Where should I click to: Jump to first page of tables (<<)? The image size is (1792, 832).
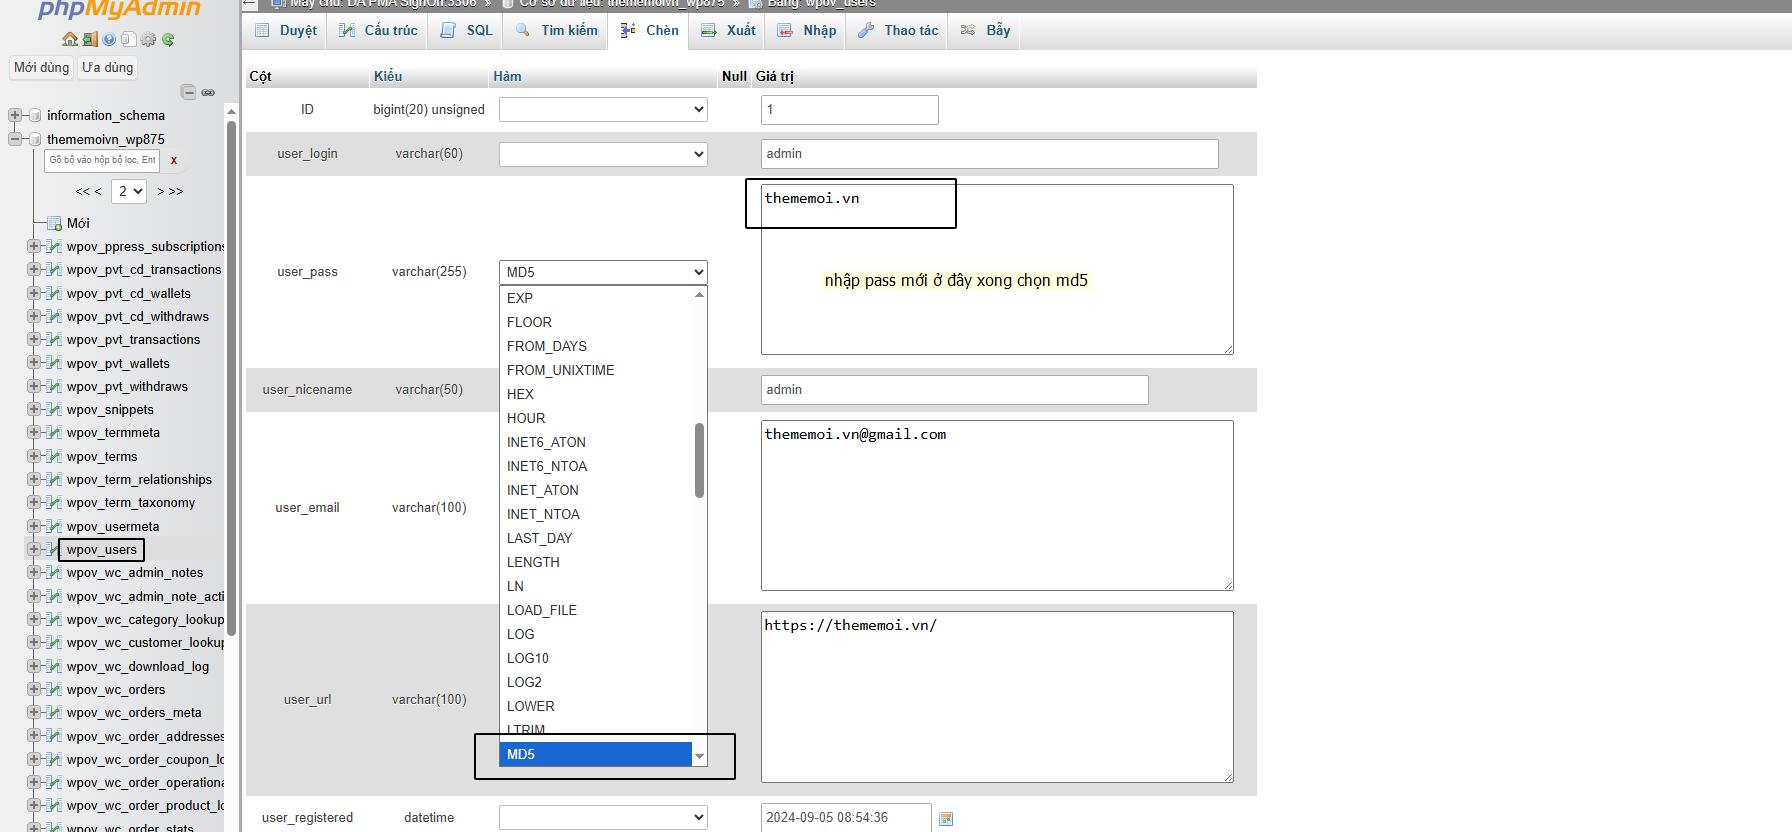[83, 191]
